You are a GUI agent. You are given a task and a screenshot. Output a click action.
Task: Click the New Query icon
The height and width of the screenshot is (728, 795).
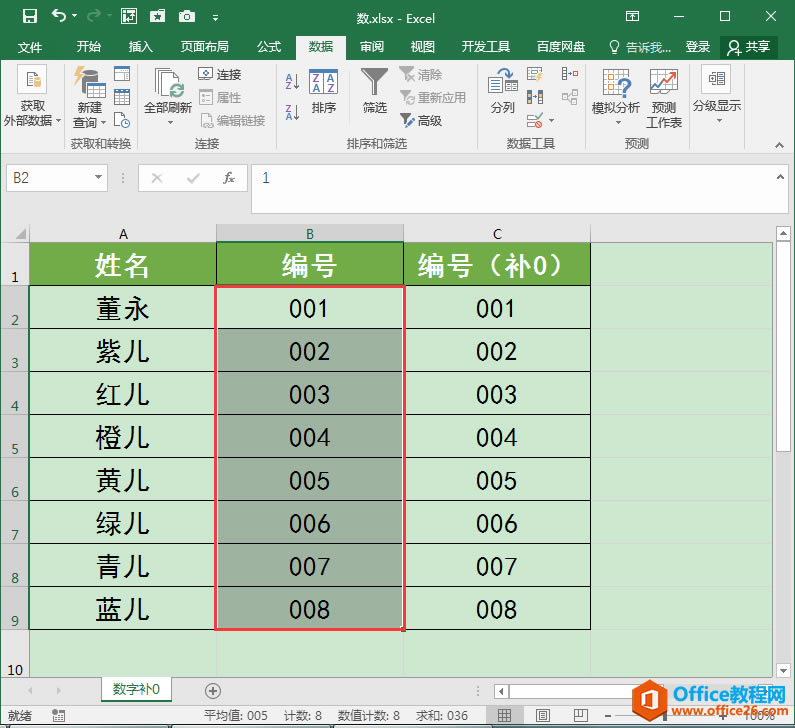pos(89,81)
